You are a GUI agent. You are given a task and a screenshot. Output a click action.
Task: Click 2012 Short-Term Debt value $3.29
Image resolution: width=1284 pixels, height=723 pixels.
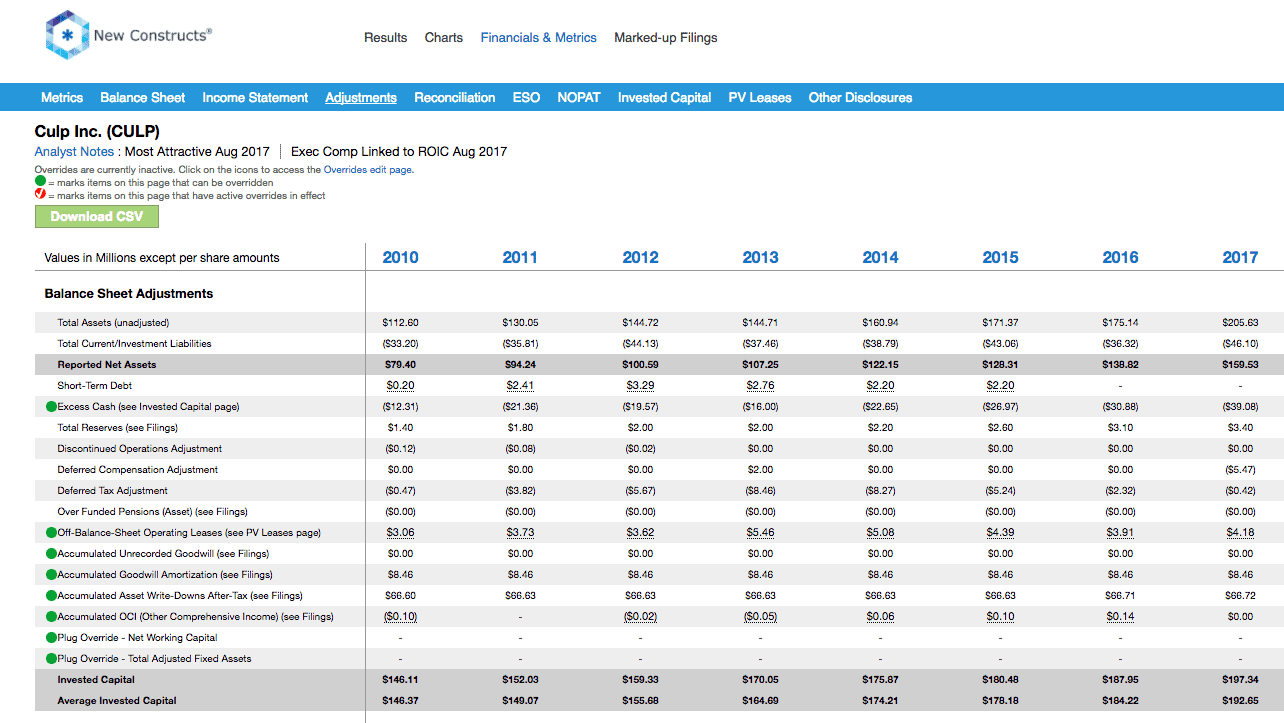pyautogui.click(x=640, y=386)
